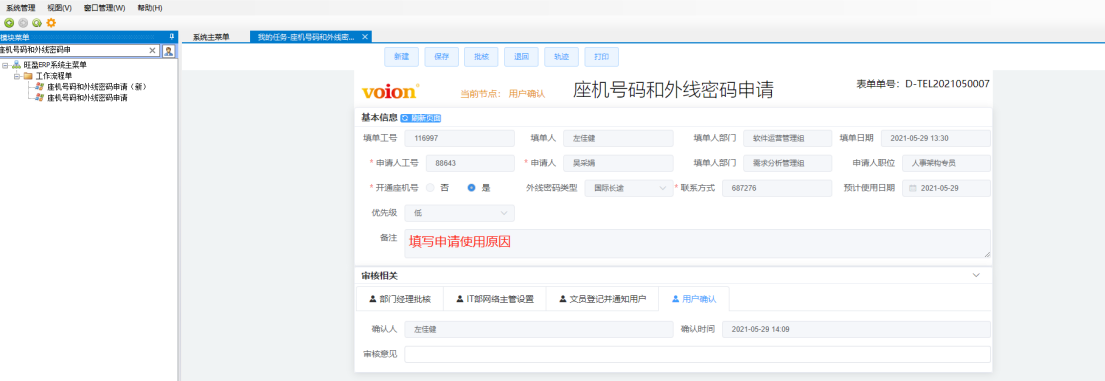Open settings via the orange gear icon

(51, 23)
